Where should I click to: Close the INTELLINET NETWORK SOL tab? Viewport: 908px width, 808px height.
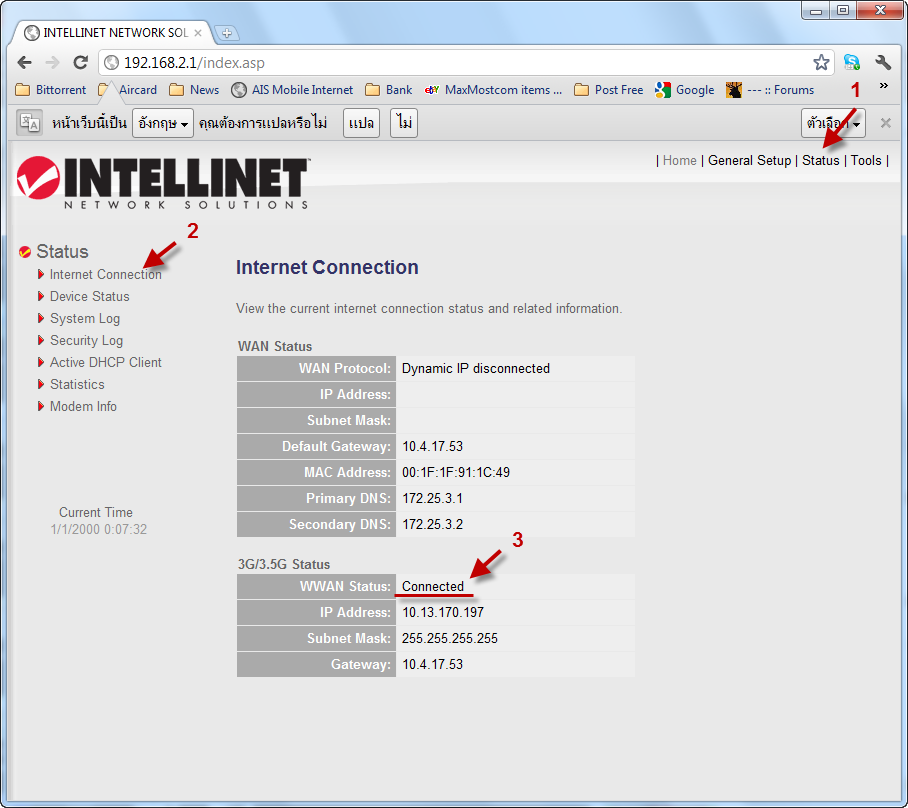[x=198, y=33]
